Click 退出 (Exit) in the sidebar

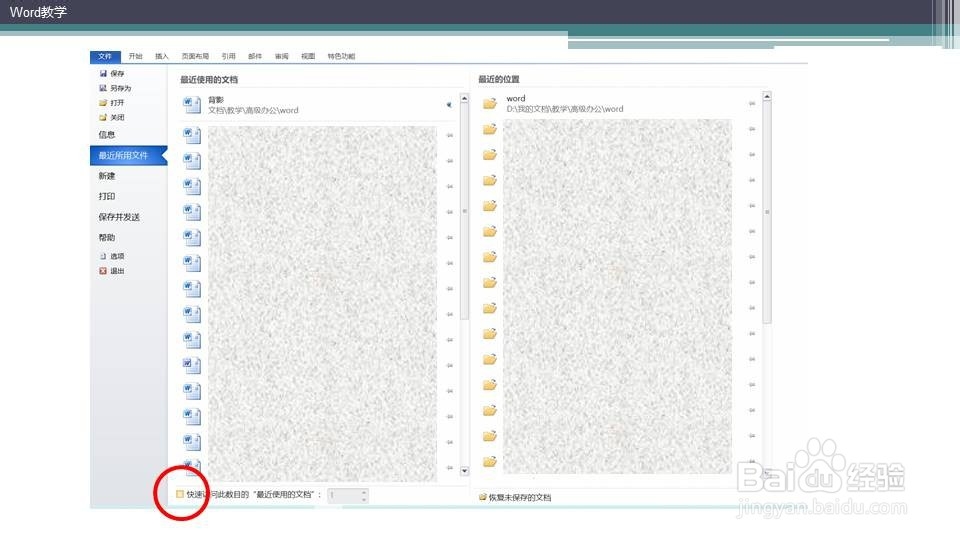pyautogui.click(x=111, y=271)
